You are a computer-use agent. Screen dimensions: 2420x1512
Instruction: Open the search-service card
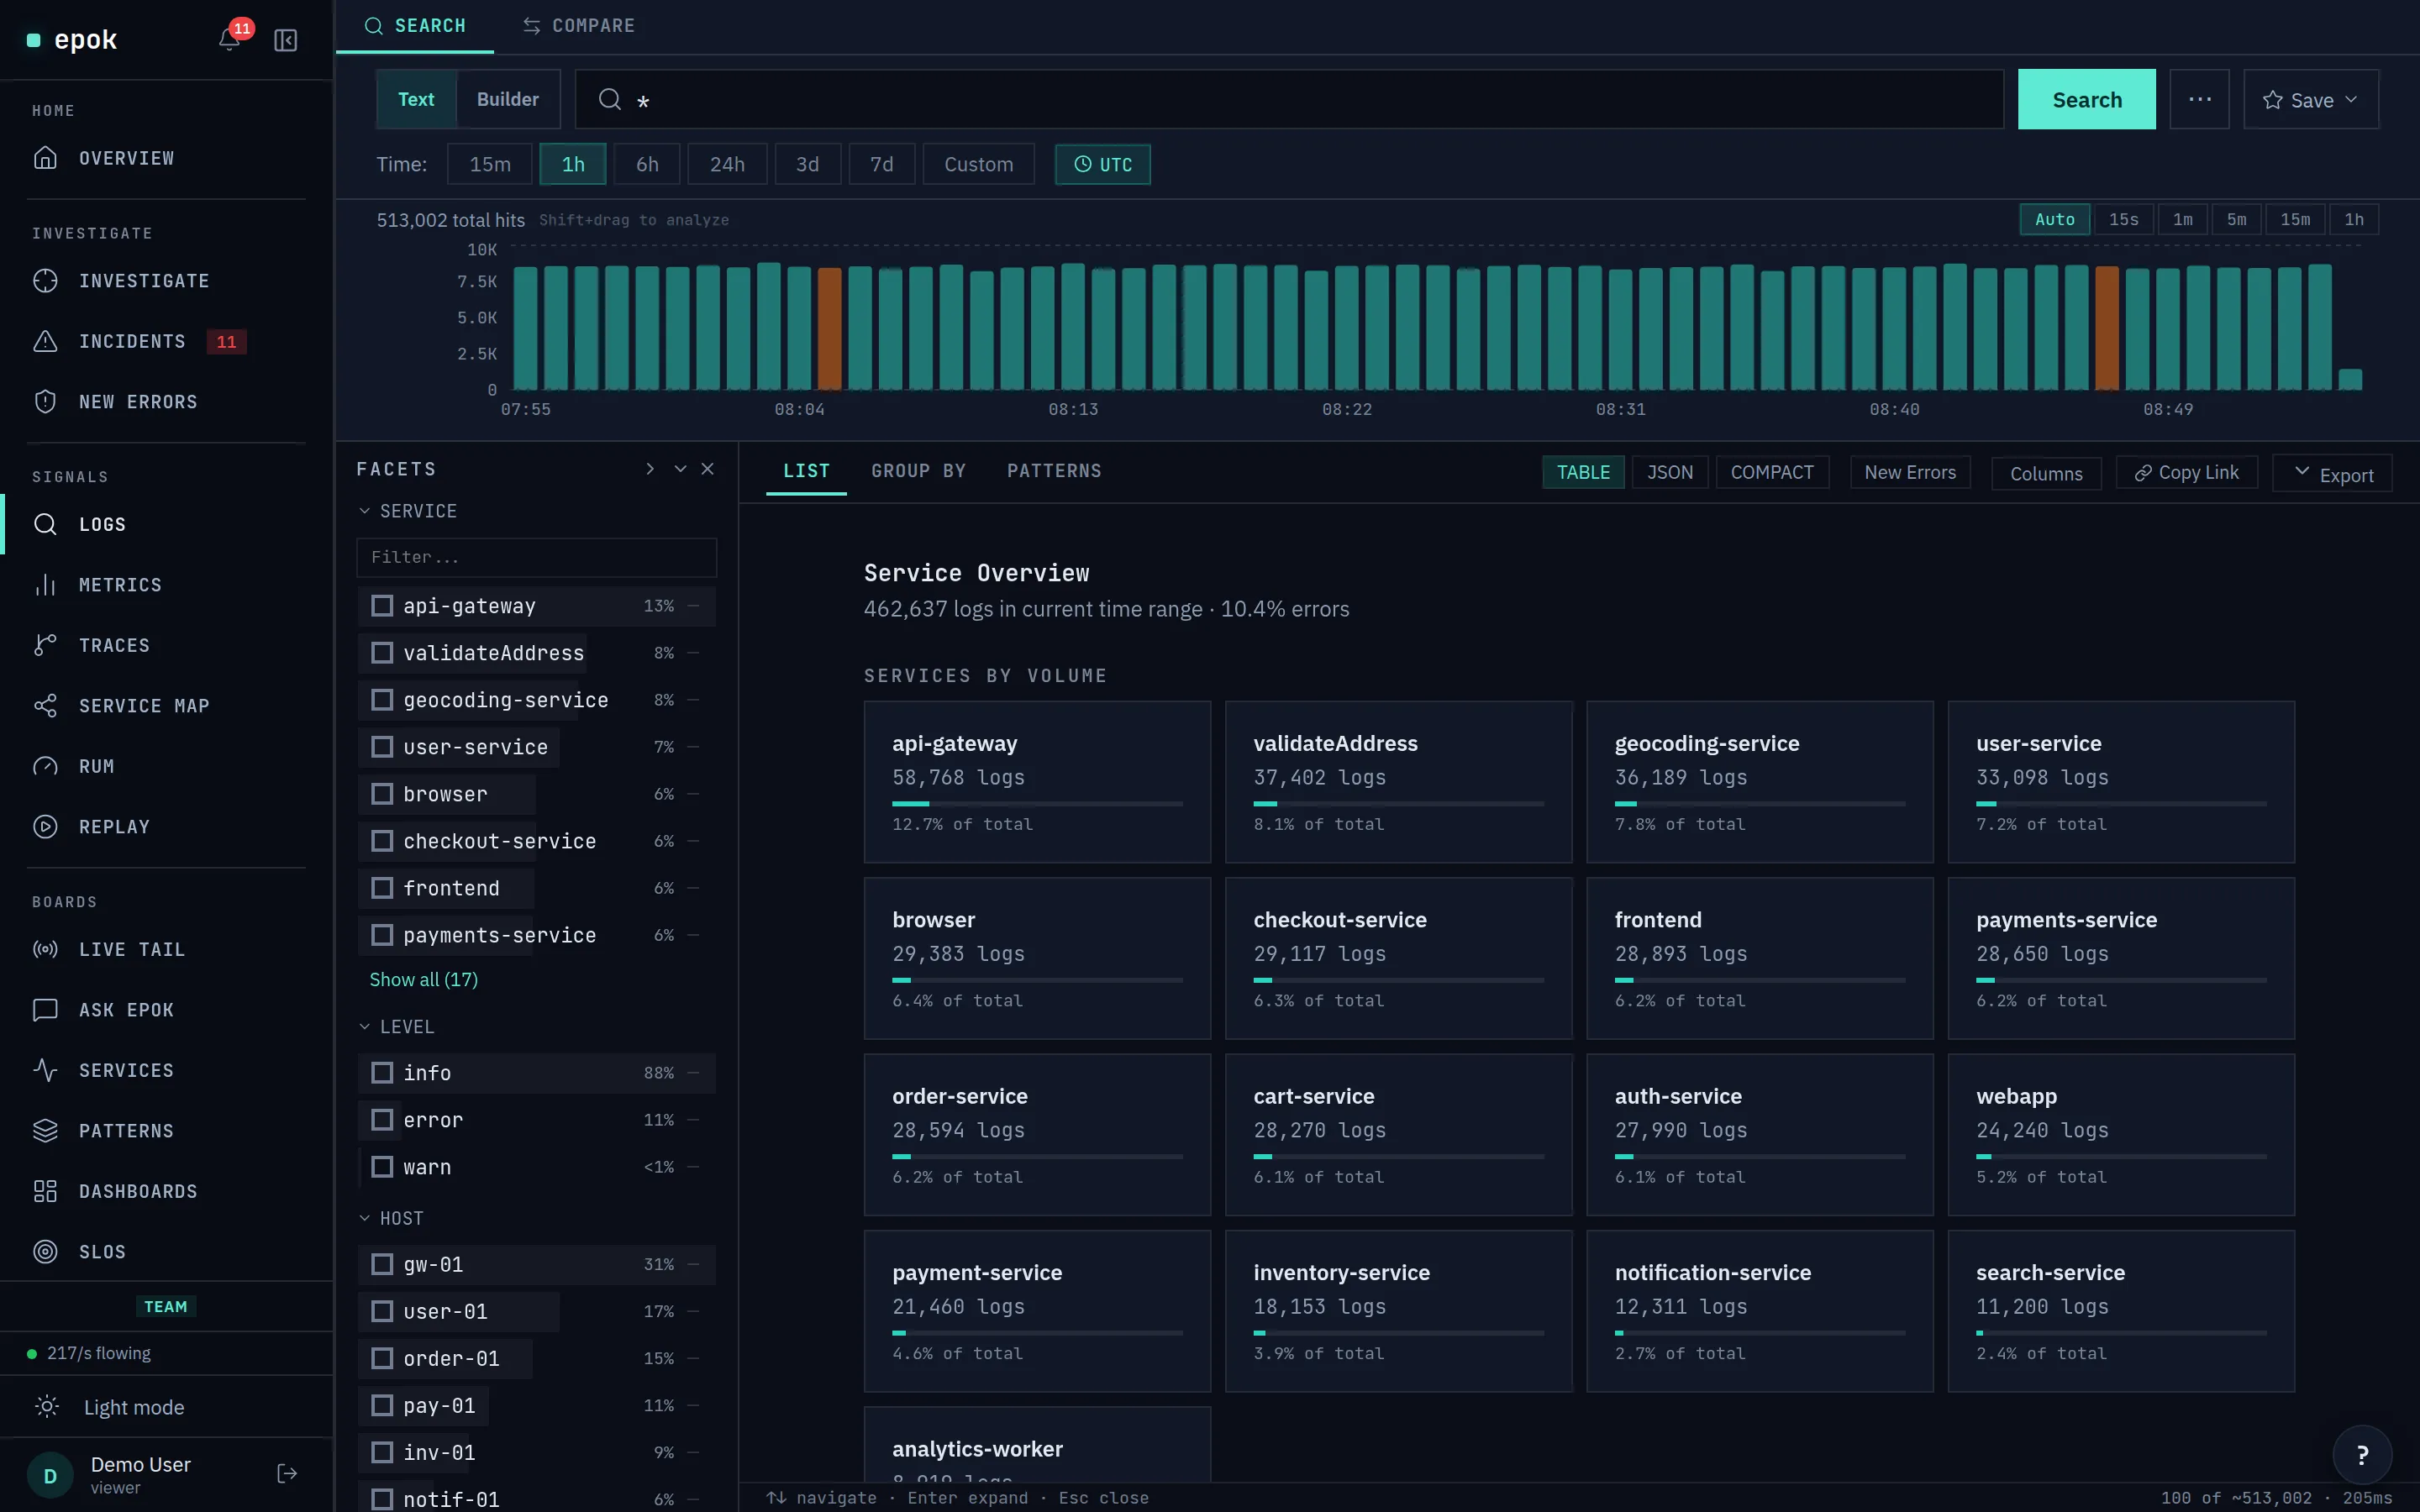click(2120, 1311)
